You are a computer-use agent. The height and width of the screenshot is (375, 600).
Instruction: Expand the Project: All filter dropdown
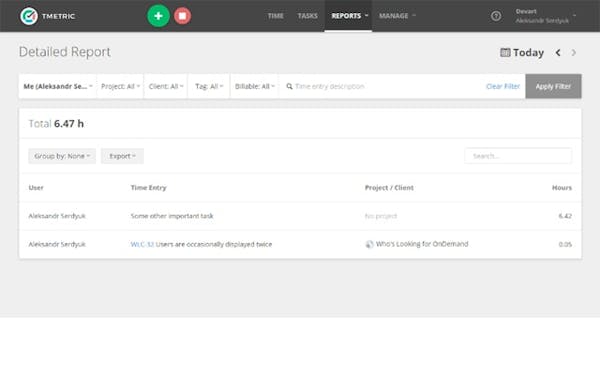tap(120, 86)
